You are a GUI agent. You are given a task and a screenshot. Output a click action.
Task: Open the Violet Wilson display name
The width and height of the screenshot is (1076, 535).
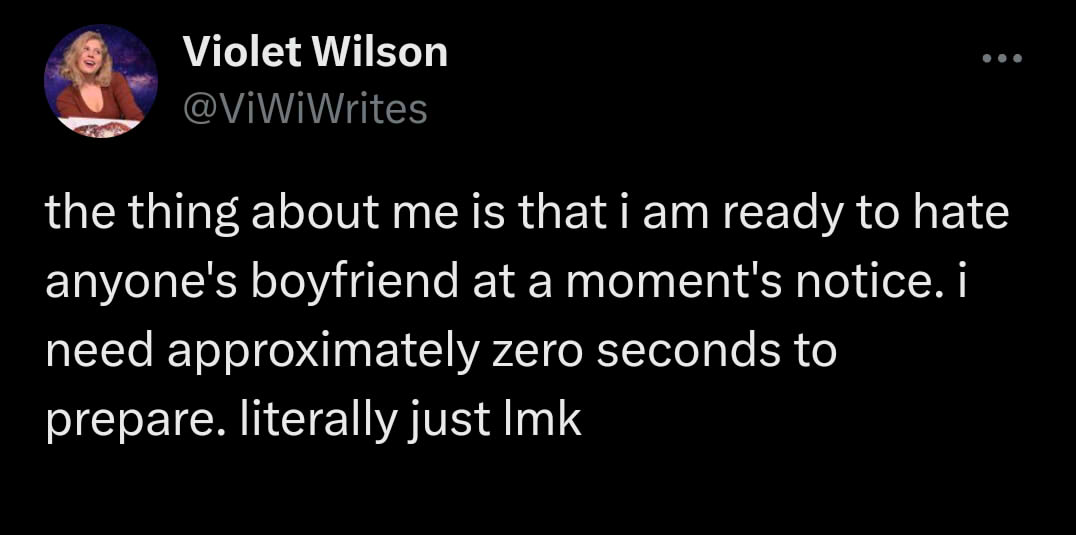315,52
